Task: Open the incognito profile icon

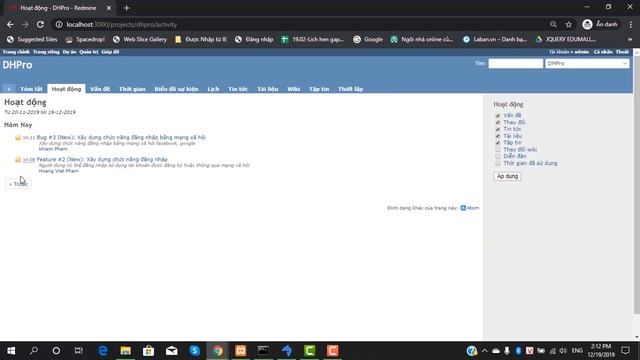Action: pos(587,24)
